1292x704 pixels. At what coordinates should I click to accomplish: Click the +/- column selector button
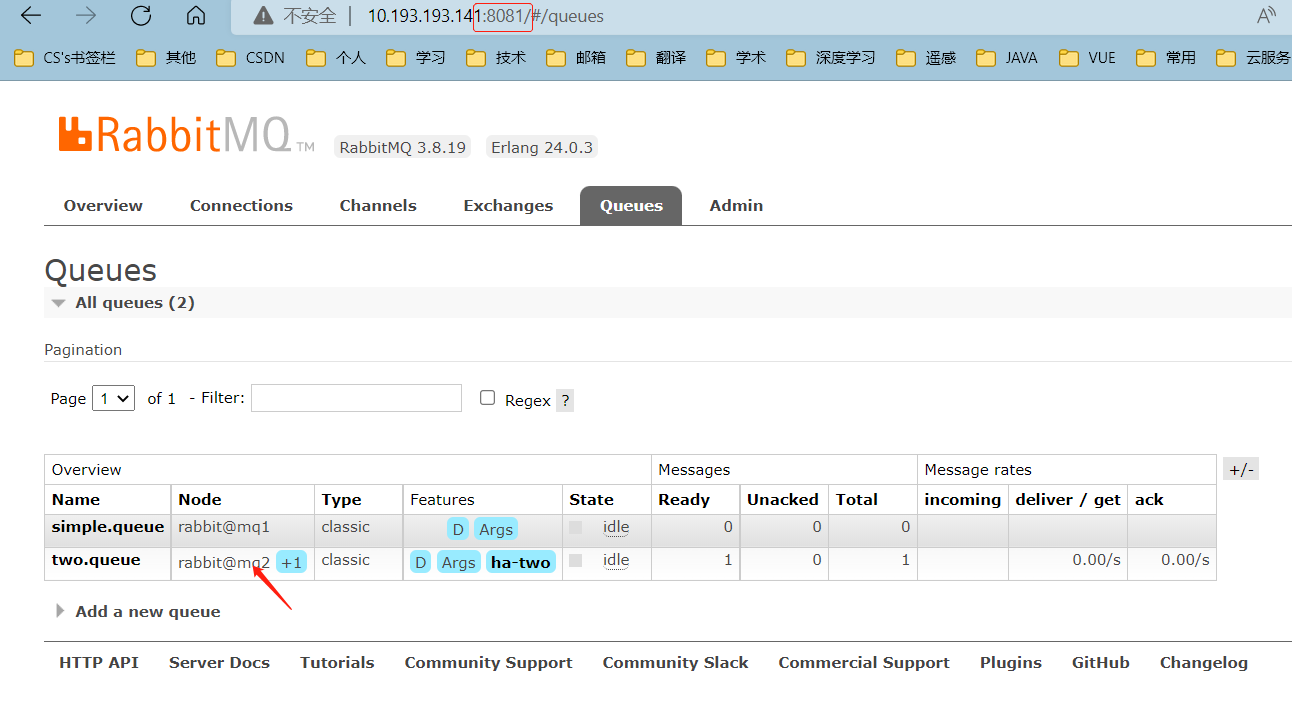click(1241, 469)
